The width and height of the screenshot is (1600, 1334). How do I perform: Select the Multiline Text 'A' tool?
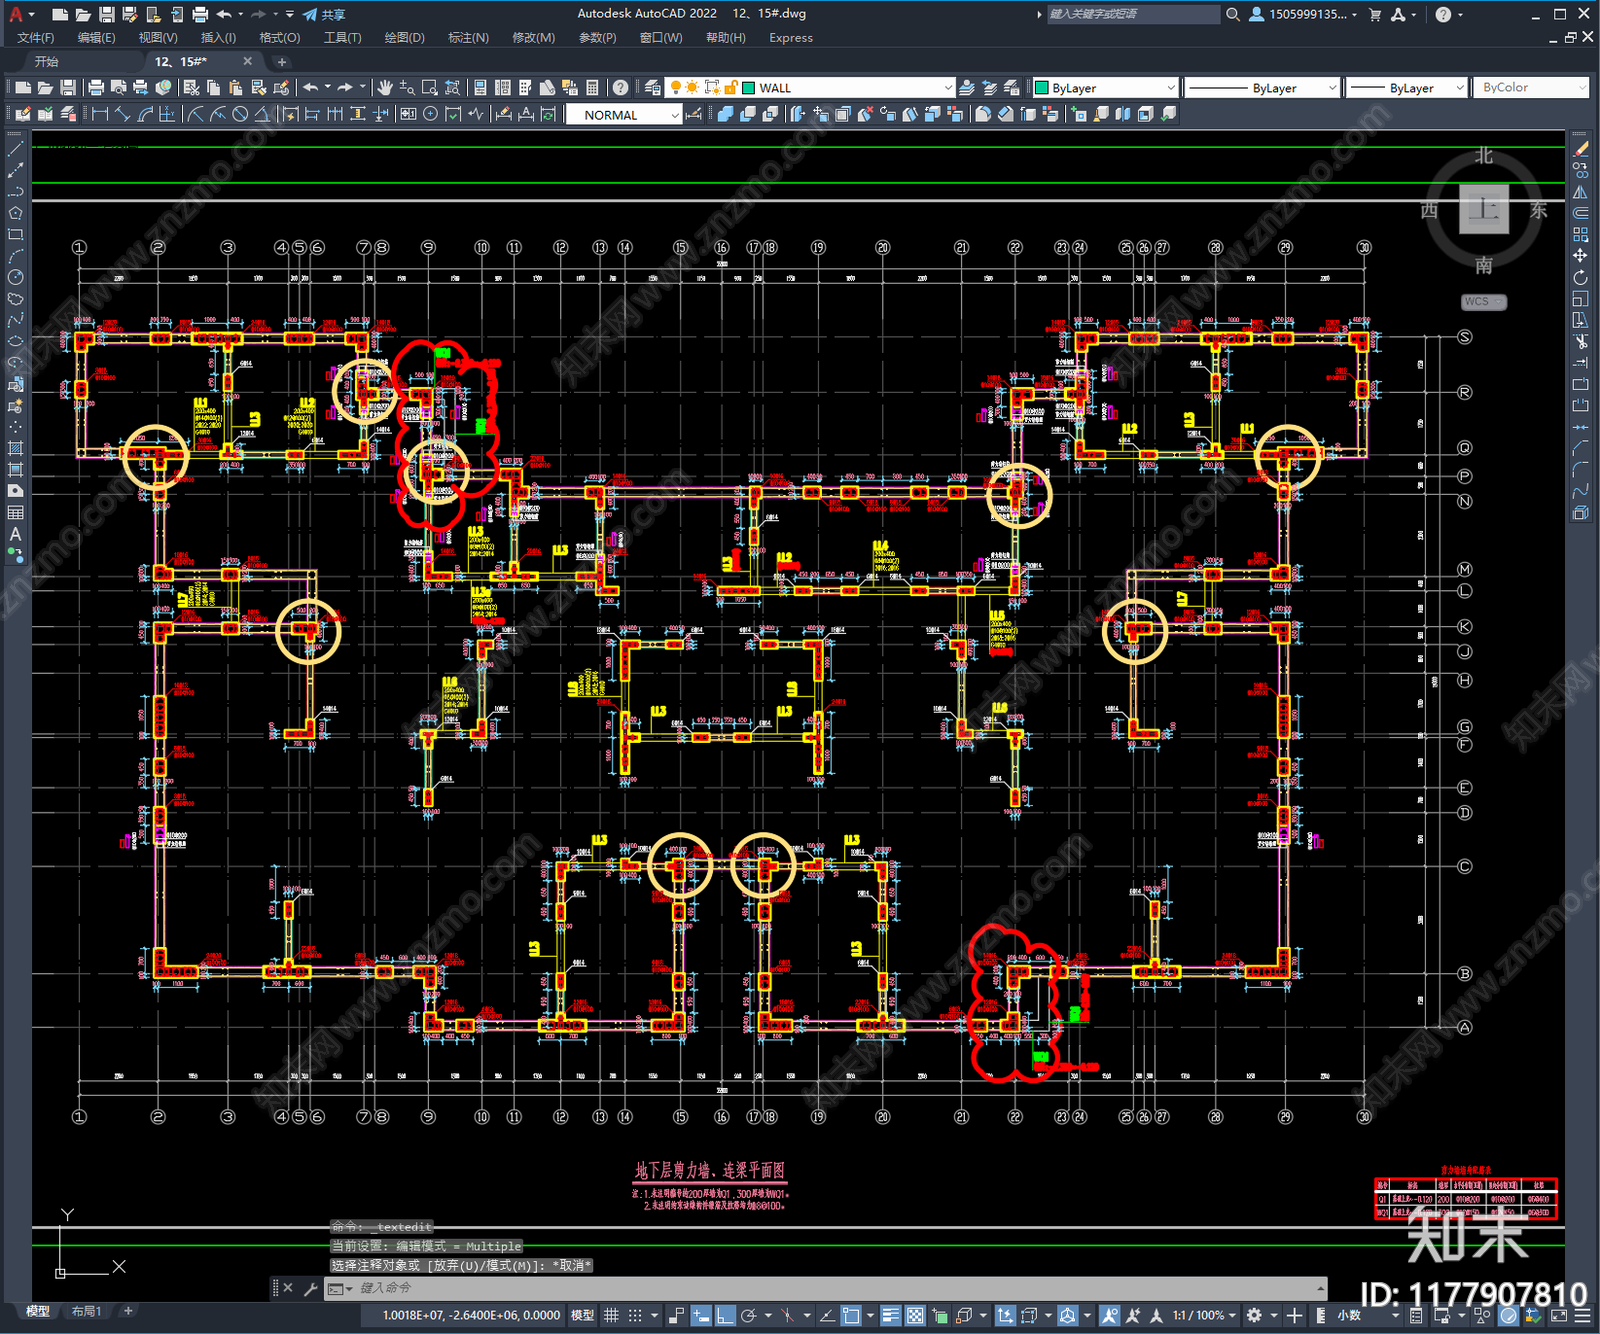click(15, 534)
